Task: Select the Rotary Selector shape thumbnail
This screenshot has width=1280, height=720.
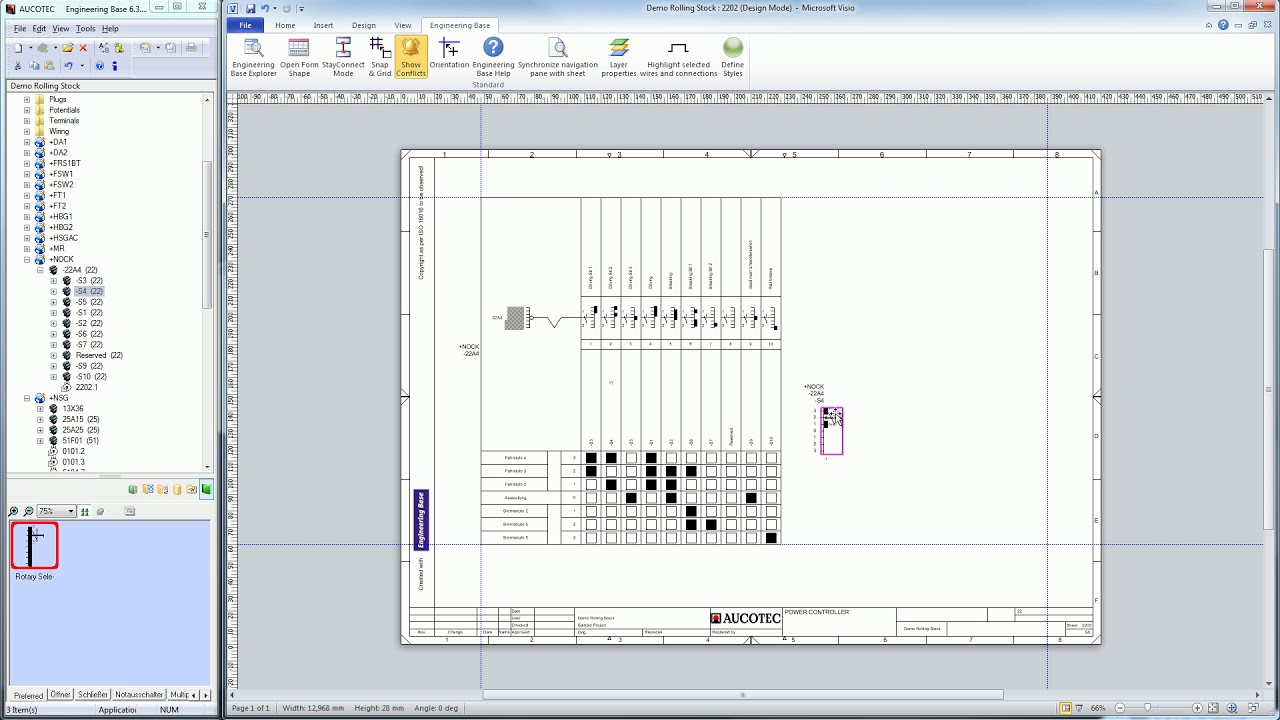Action: tap(34, 546)
